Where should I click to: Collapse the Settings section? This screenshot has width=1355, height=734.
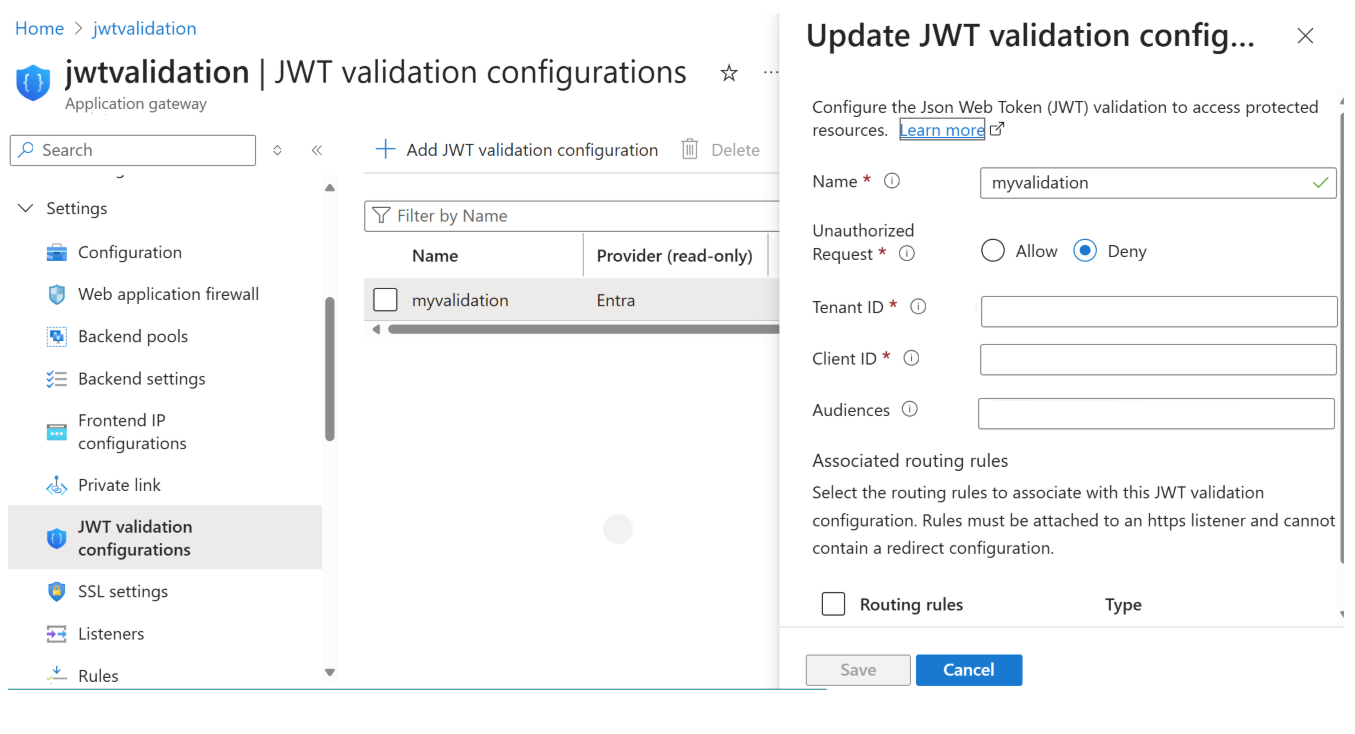pos(25,208)
